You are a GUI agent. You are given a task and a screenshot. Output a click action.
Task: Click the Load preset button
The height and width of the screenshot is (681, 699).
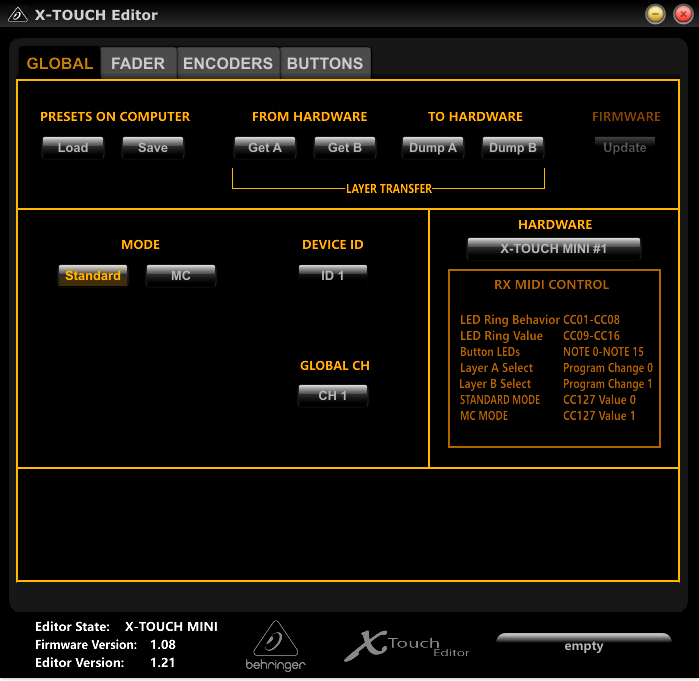73,148
